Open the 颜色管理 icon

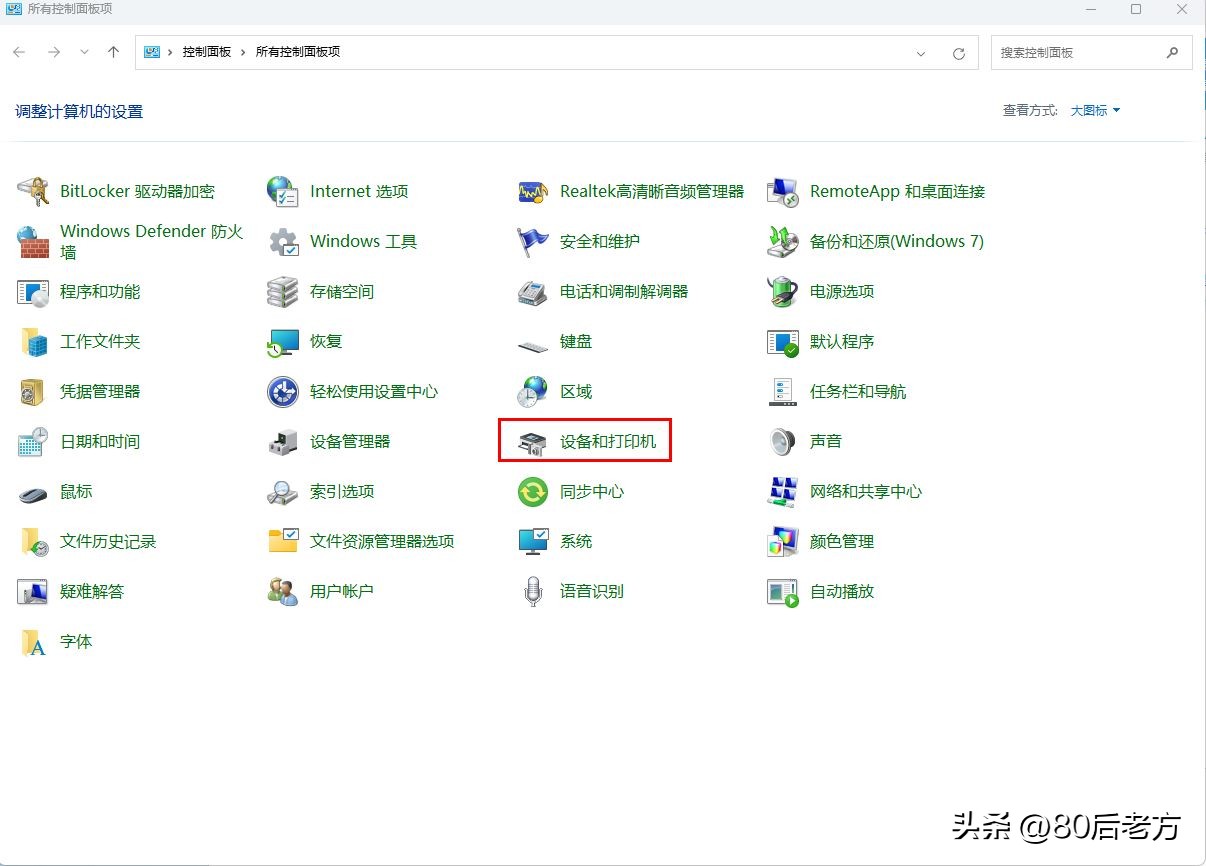pos(782,541)
